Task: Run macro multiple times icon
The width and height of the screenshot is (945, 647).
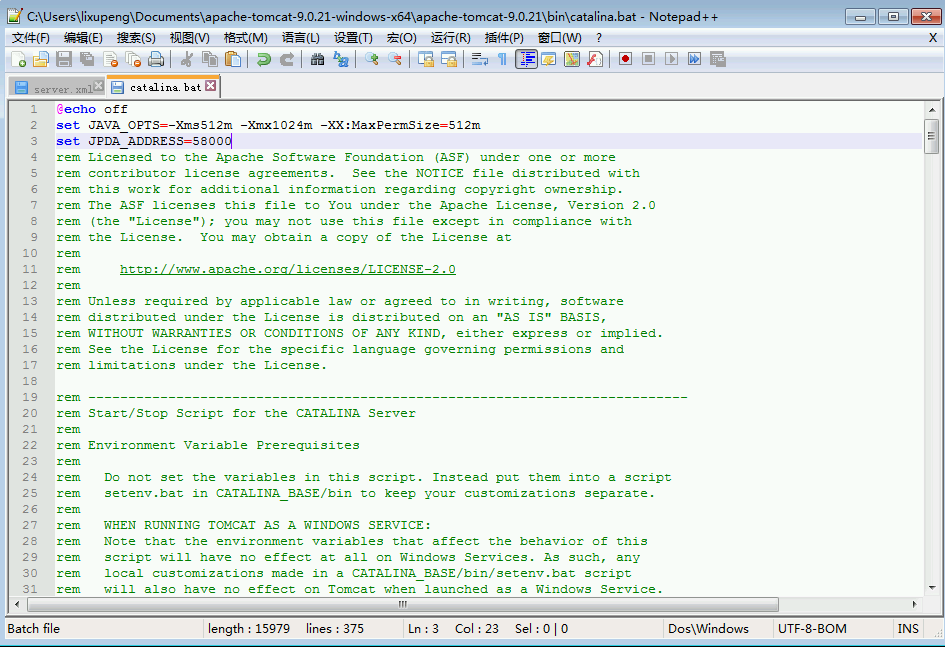Action: tap(694, 59)
